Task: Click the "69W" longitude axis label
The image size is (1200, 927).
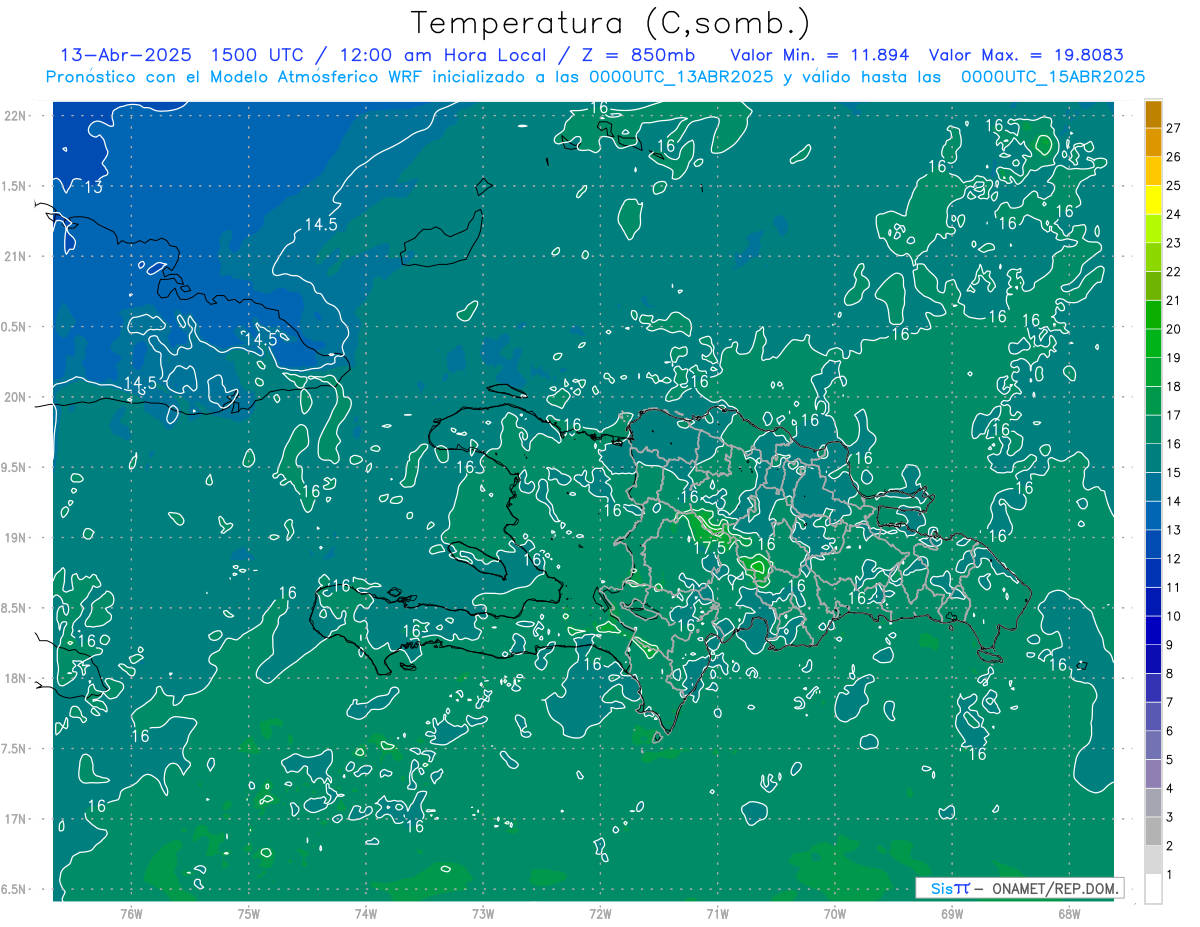Action: (x=951, y=913)
